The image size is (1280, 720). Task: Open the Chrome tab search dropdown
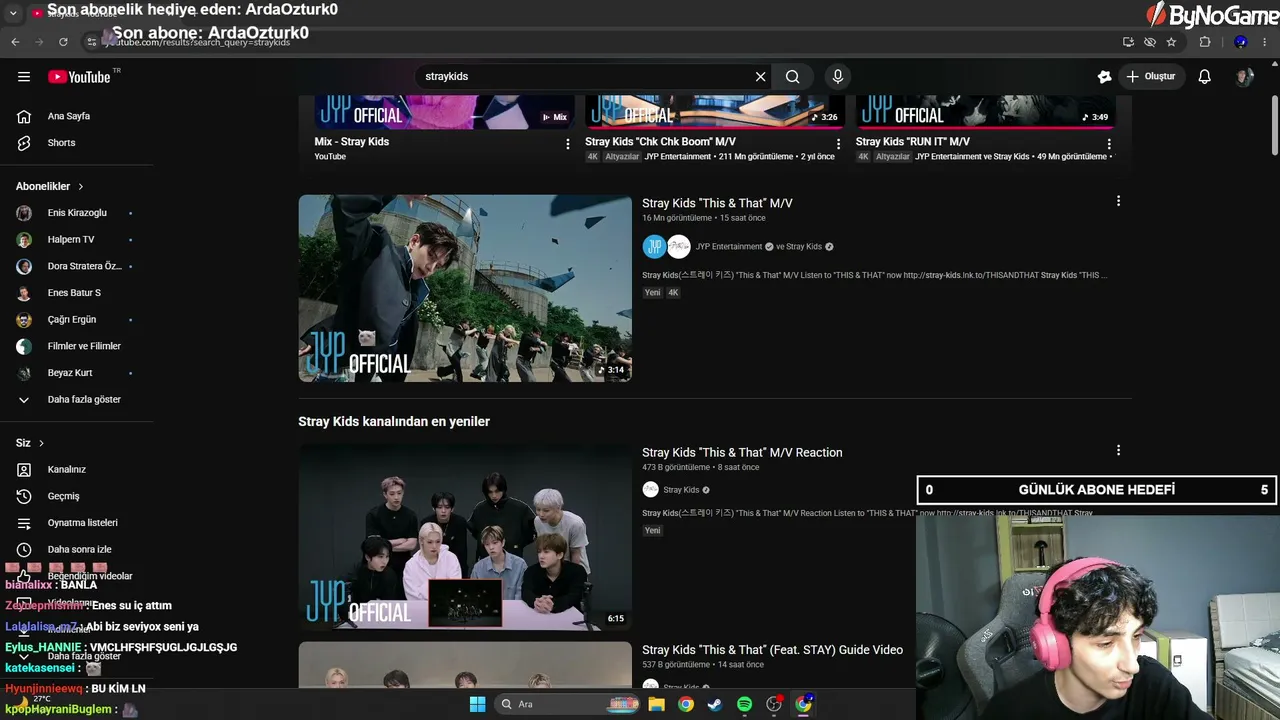(13, 13)
